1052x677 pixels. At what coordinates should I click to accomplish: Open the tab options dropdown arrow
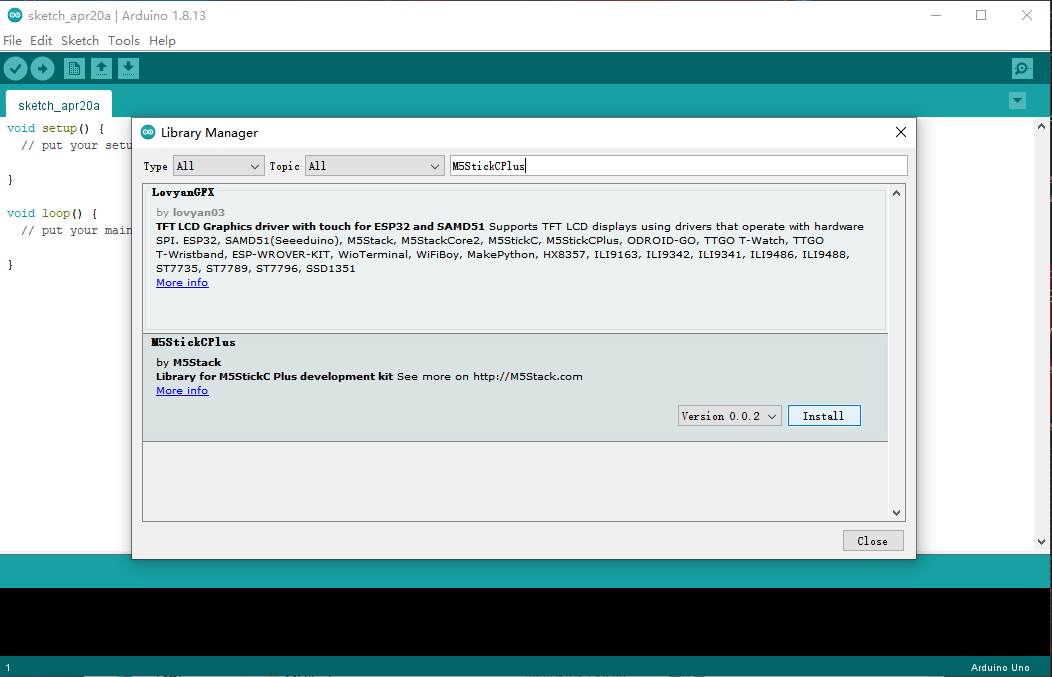[1017, 101]
